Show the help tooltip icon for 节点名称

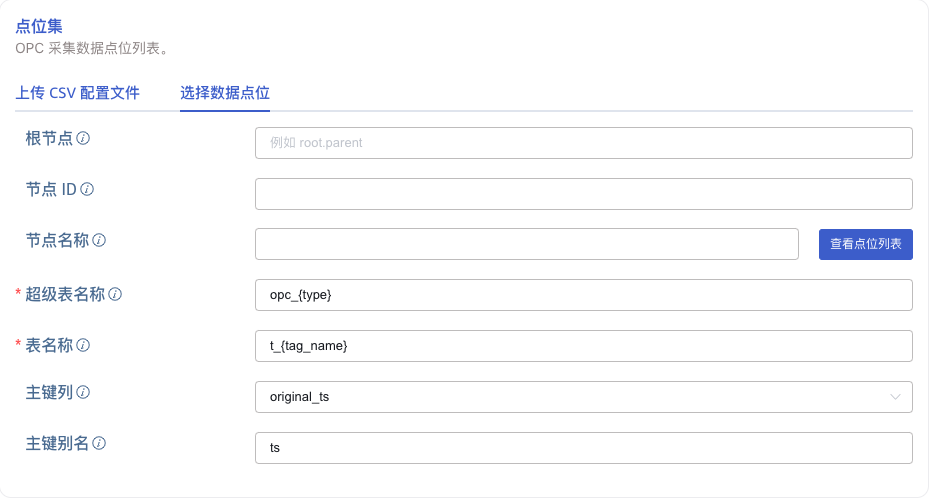[x=99, y=240]
